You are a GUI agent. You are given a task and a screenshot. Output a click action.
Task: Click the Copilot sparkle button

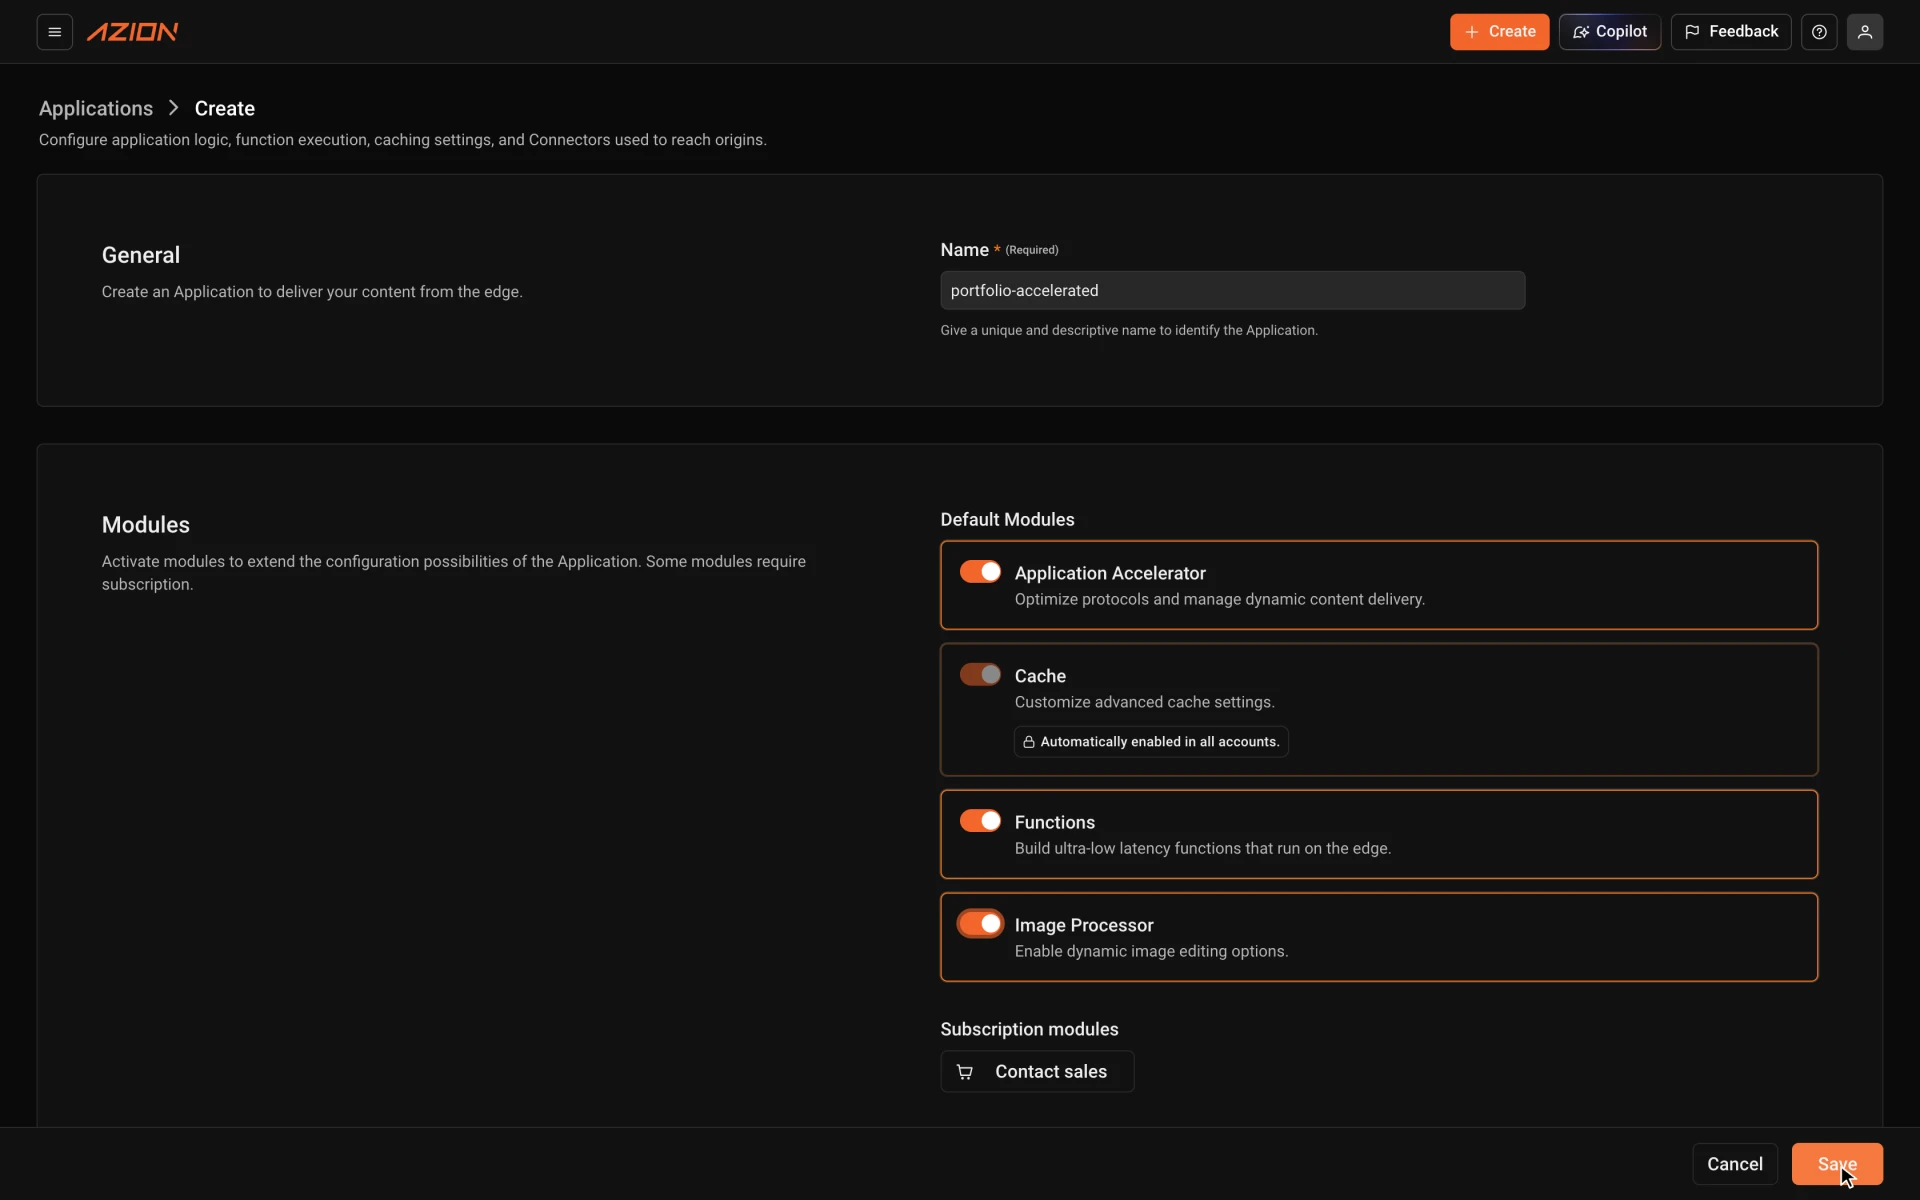click(1610, 32)
